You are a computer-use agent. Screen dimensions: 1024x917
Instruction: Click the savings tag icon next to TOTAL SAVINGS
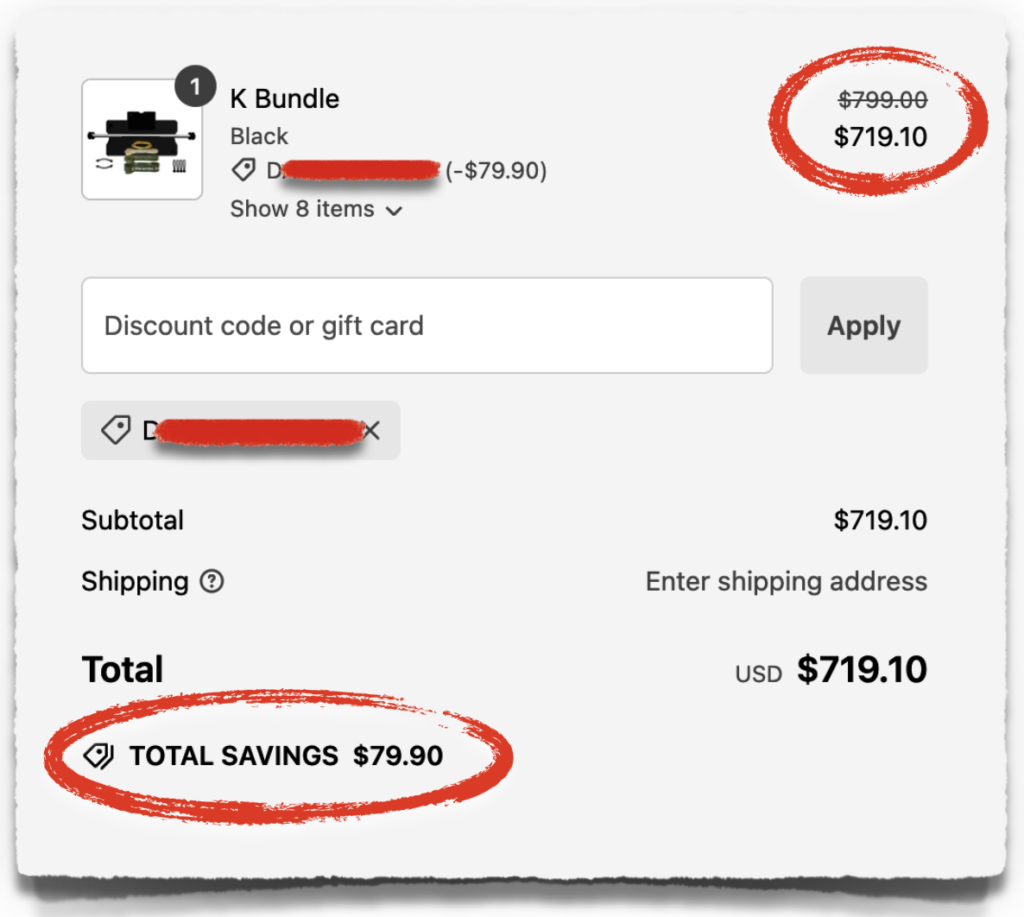(x=98, y=756)
